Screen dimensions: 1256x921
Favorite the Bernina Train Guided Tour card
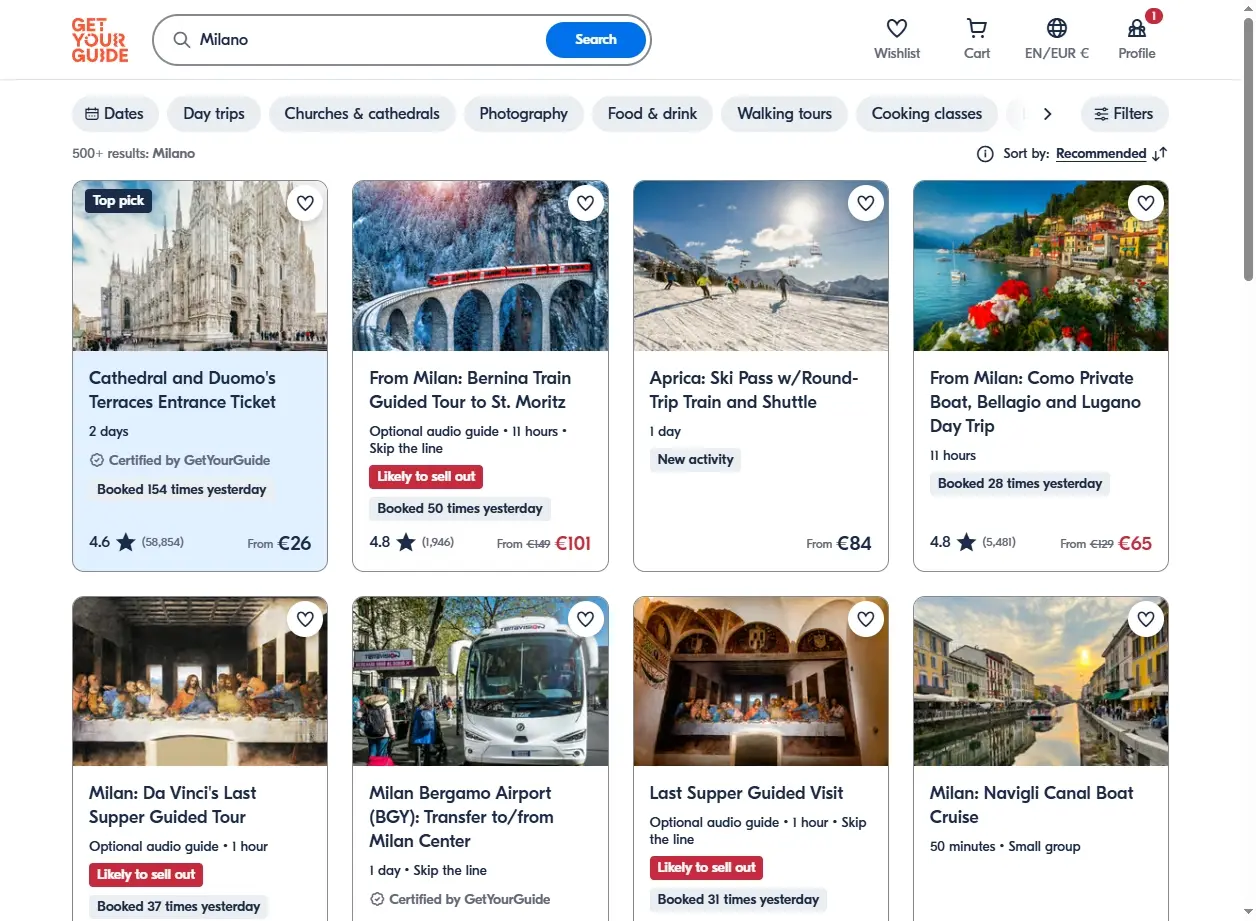[586, 203]
